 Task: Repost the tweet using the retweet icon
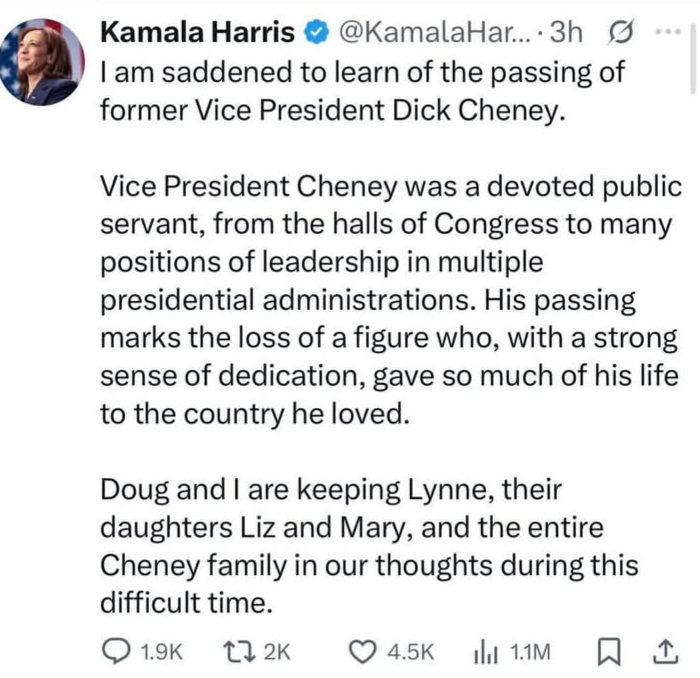(235, 652)
